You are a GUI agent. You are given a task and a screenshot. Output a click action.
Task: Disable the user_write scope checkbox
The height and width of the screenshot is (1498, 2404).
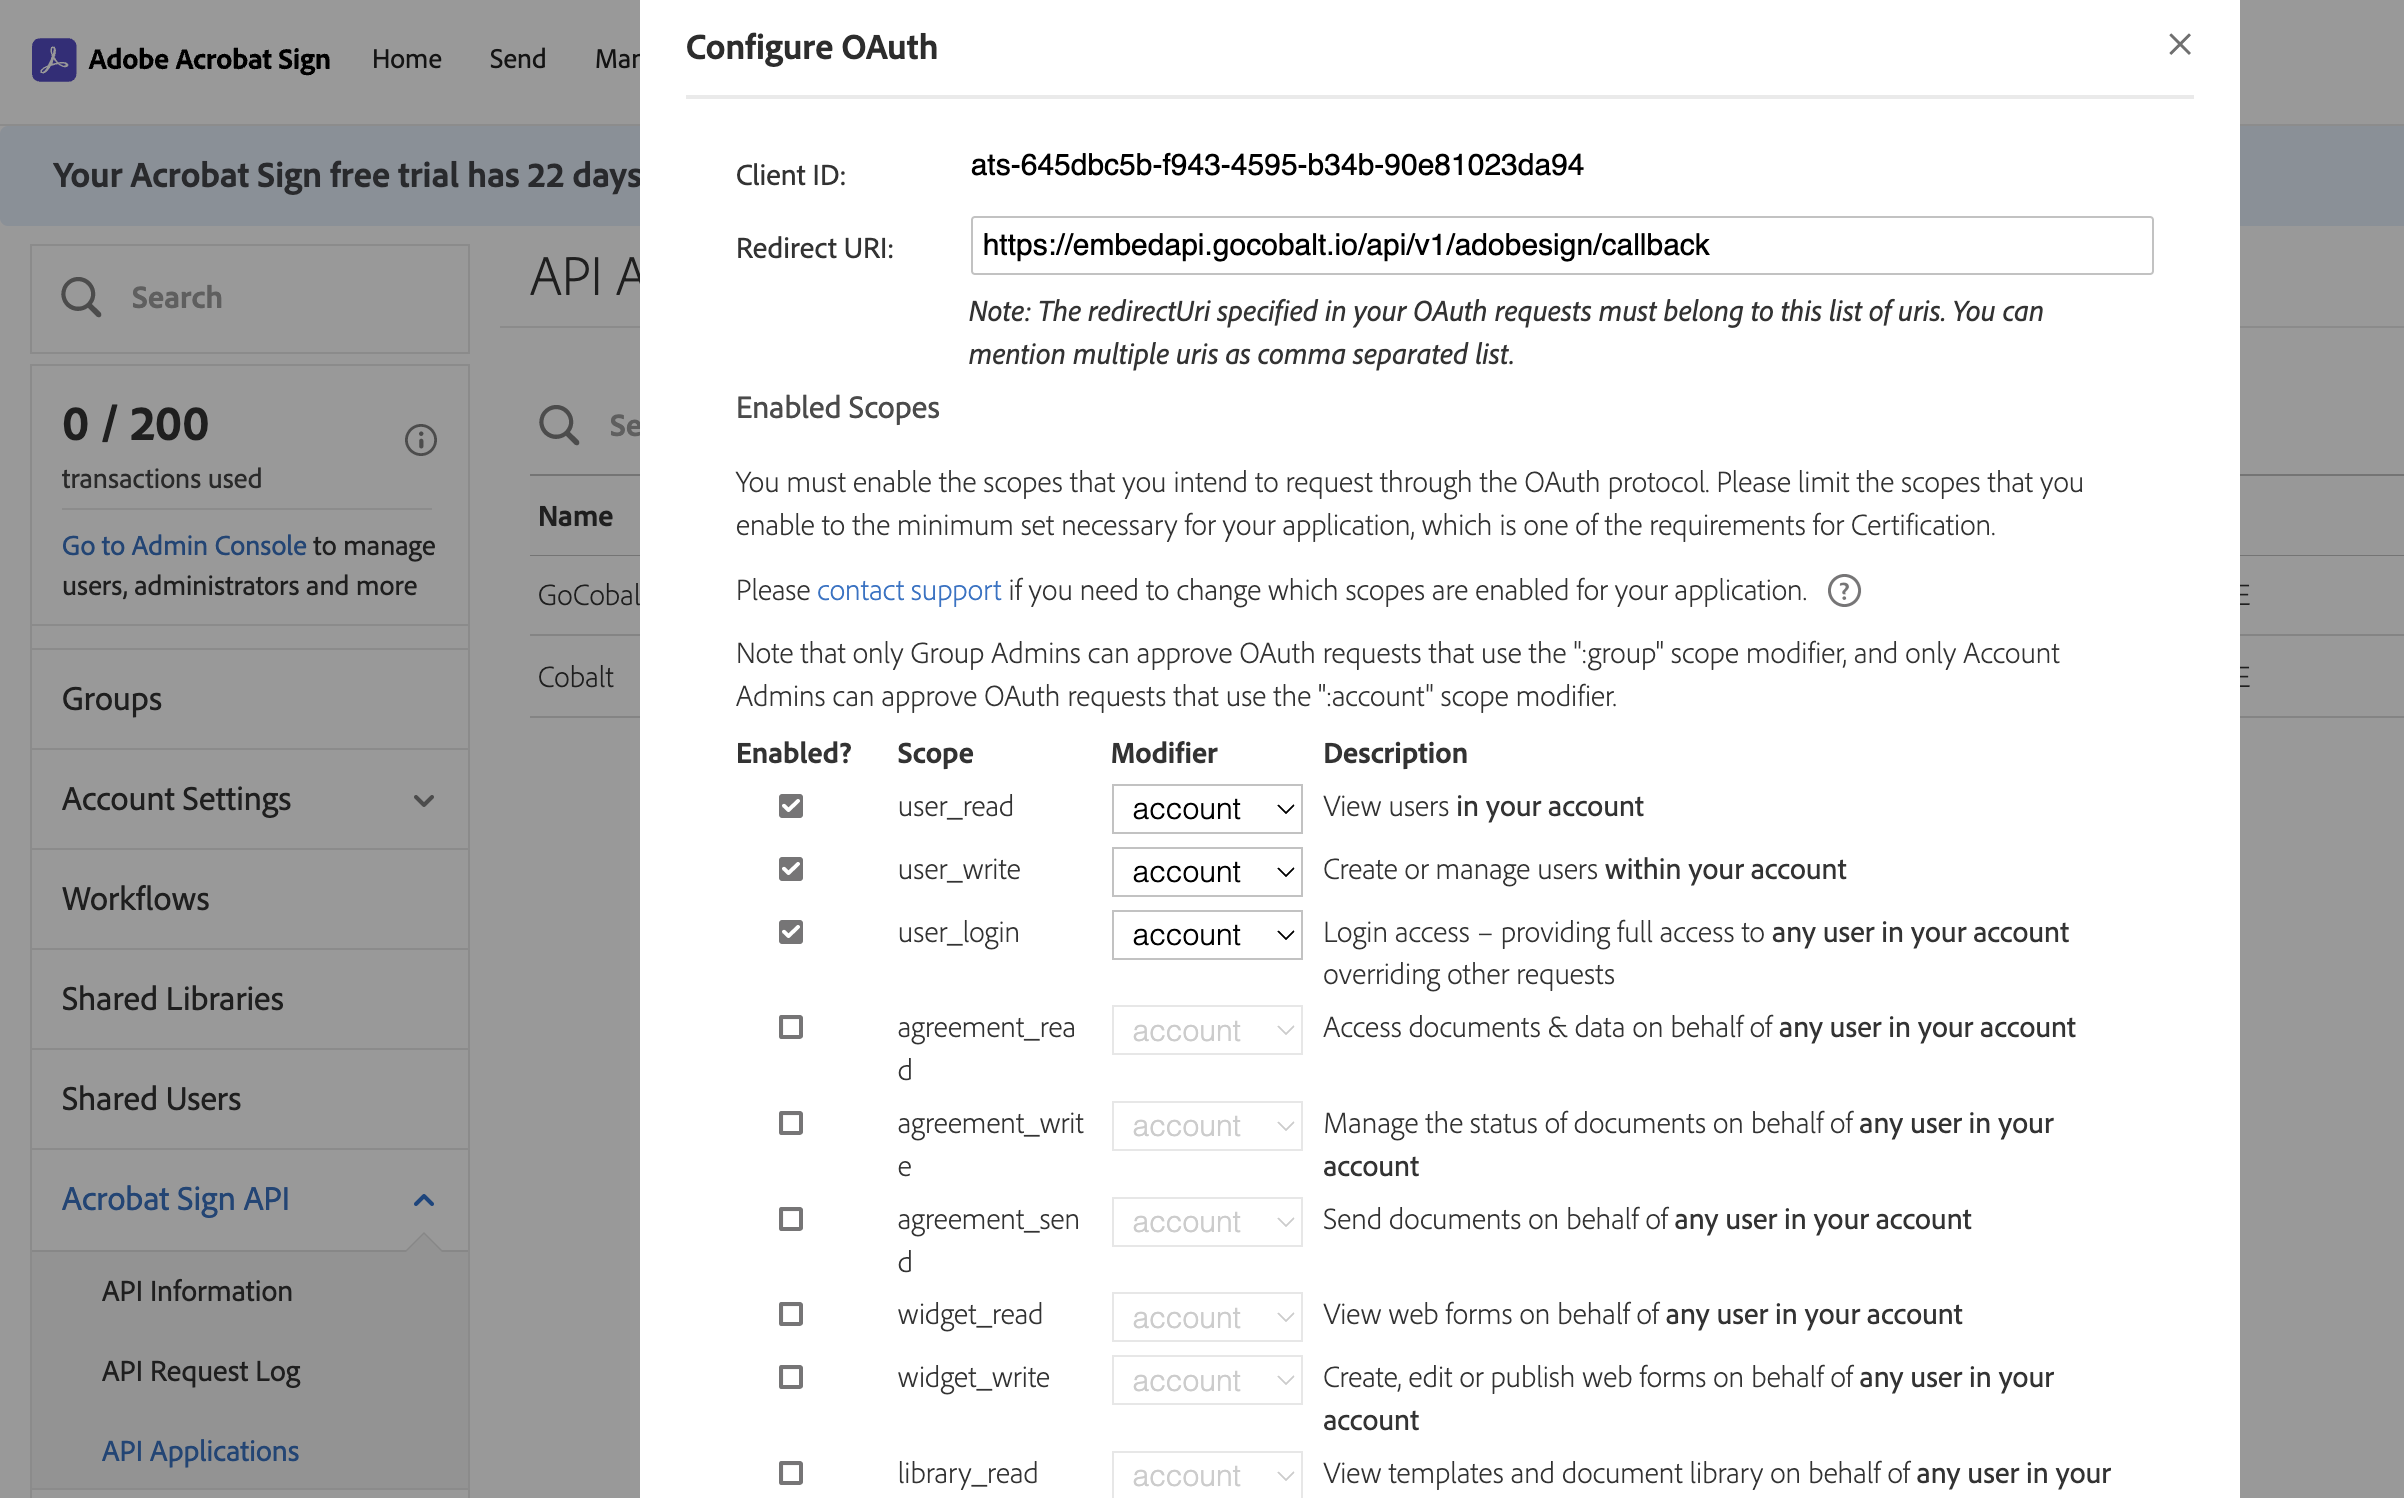click(x=791, y=869)
